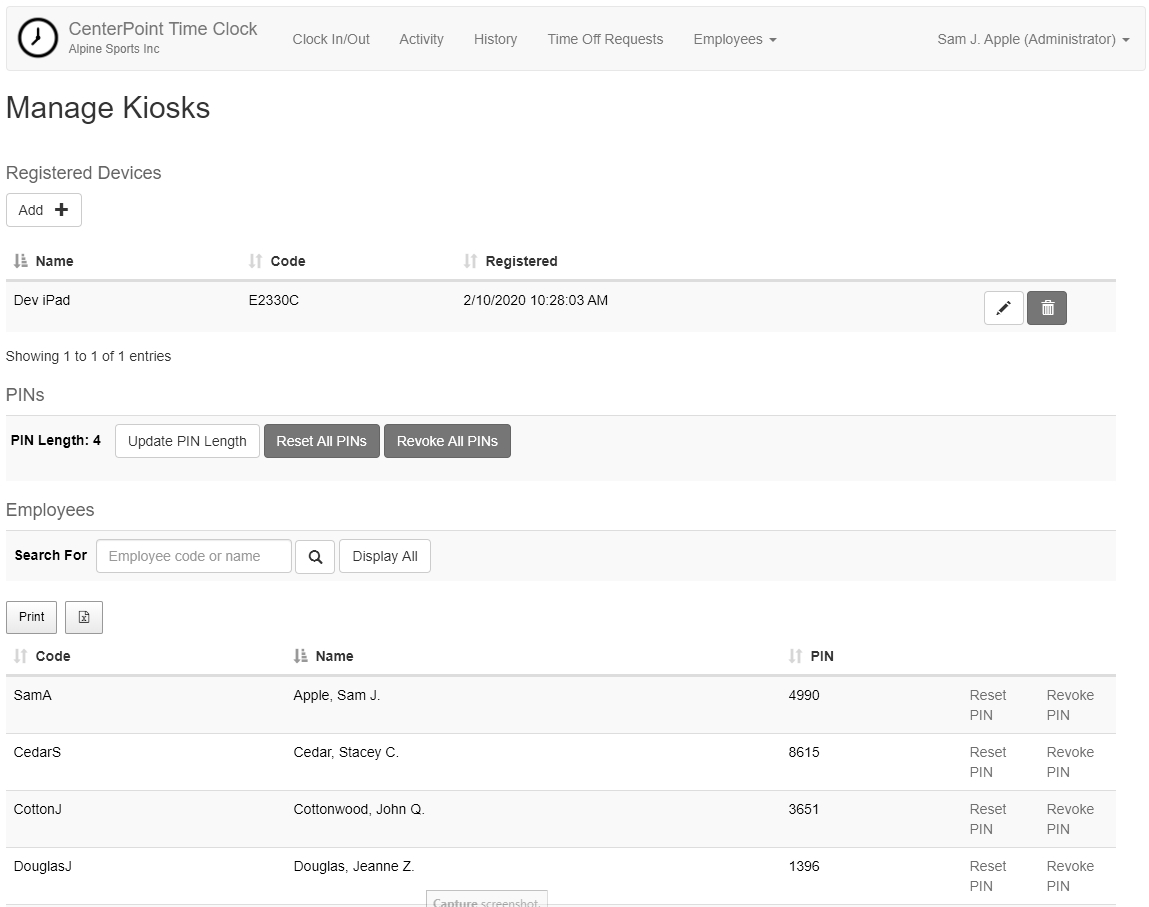Export employee list with the spreadsheet icon
This screenshot has height=907, width=1149.
(x=84, y=617)
